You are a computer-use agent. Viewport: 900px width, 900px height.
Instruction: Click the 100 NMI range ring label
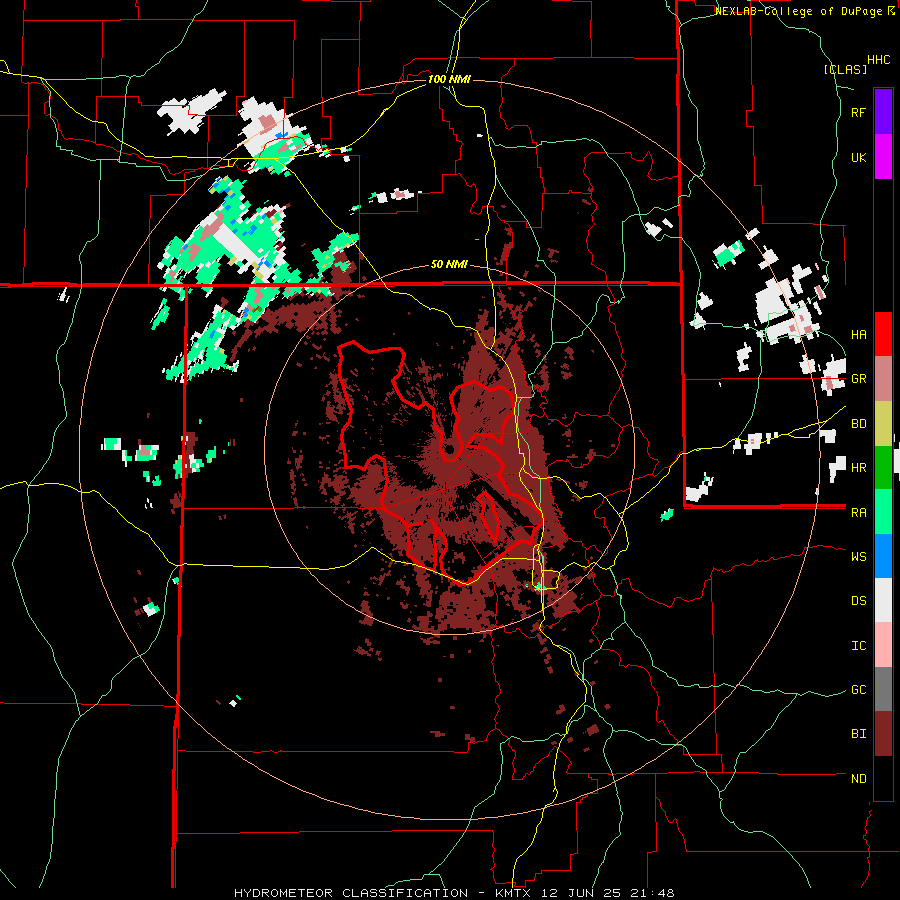(x=449, y=79)
